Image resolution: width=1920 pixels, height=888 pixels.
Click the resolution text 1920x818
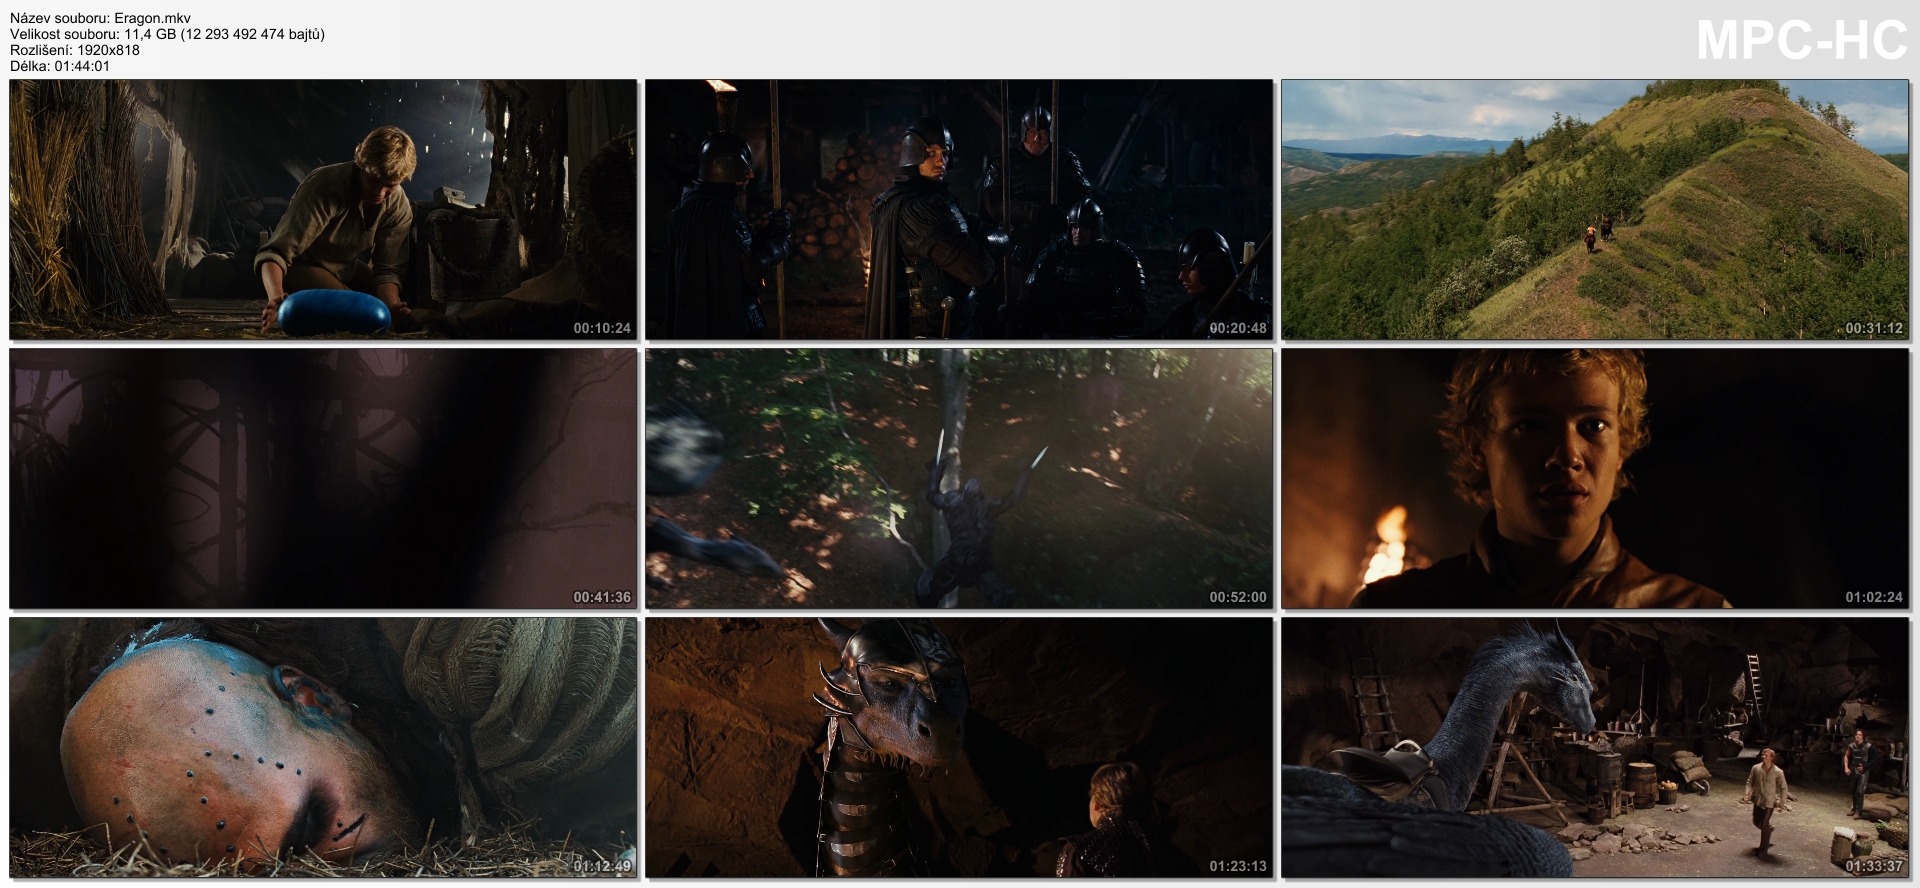click(x=109, y=50)
